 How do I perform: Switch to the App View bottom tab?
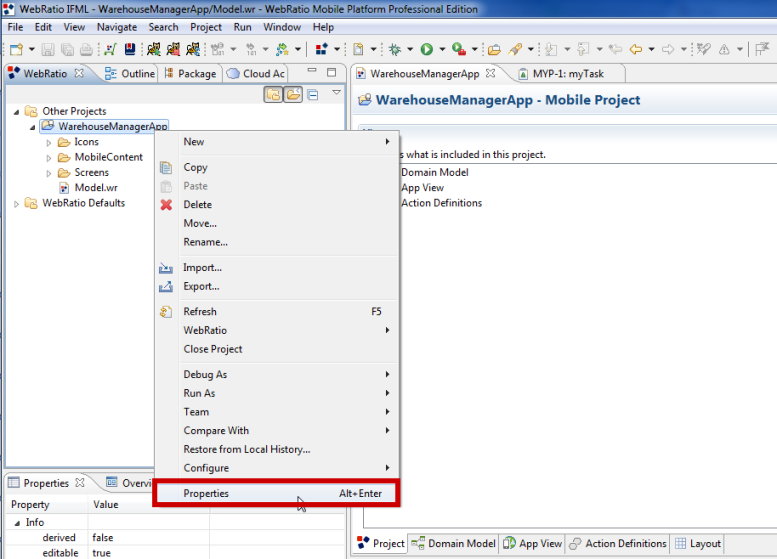pyautogui.click(x=533, y=544)
